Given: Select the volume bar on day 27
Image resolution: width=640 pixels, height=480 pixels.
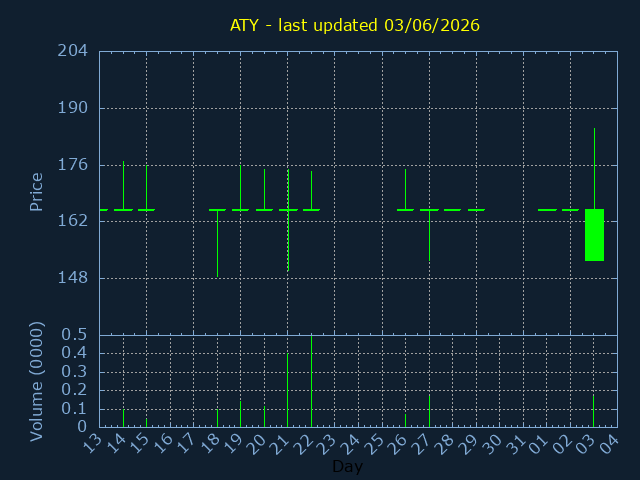Looking at the screenshot, I should [429, 411].
